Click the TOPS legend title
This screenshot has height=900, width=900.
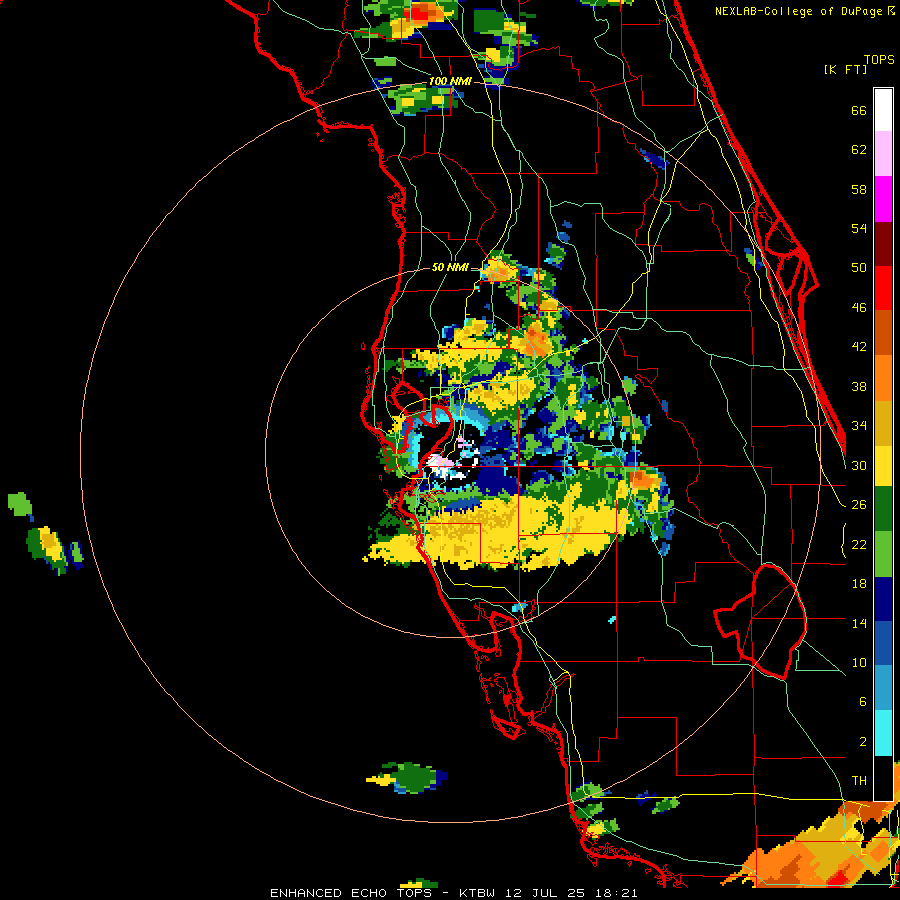tap(879, 59)
